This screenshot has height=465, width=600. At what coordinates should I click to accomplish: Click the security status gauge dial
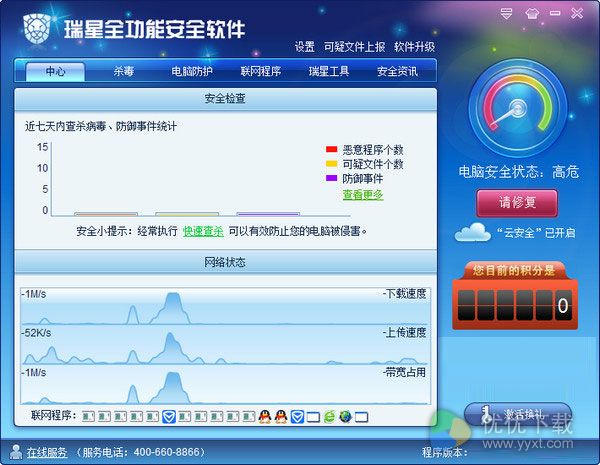pos(518,108)
